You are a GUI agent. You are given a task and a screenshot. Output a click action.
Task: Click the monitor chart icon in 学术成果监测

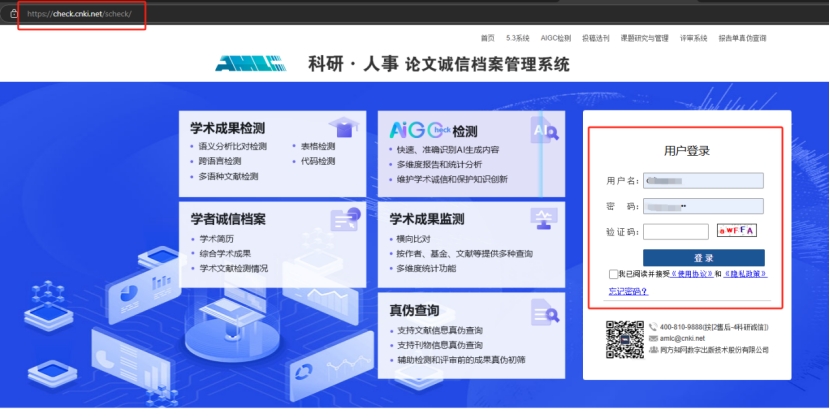(545, 219)
